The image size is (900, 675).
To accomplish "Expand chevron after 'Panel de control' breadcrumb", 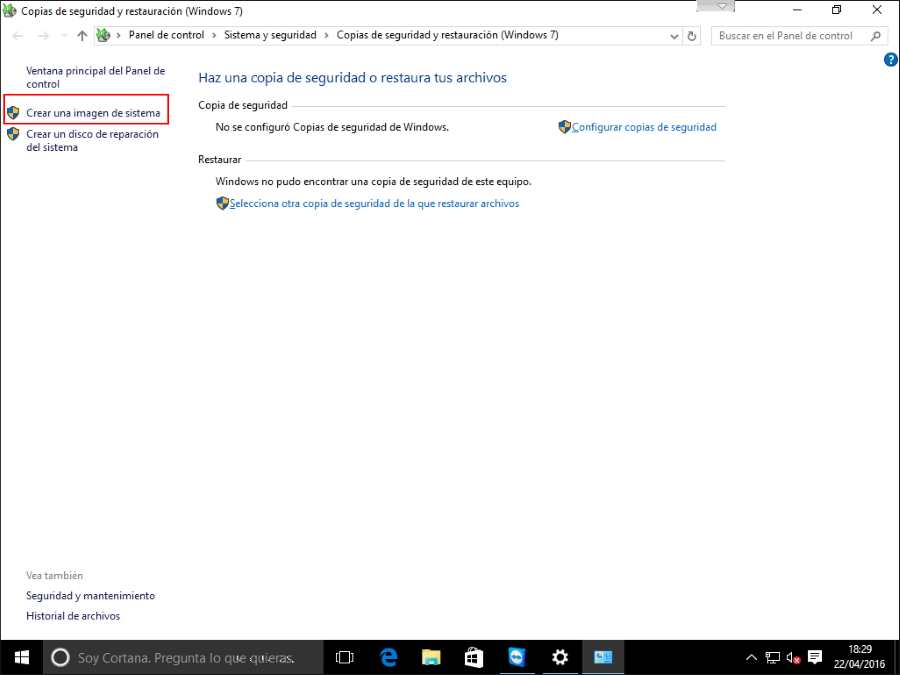I will point(214,36).
